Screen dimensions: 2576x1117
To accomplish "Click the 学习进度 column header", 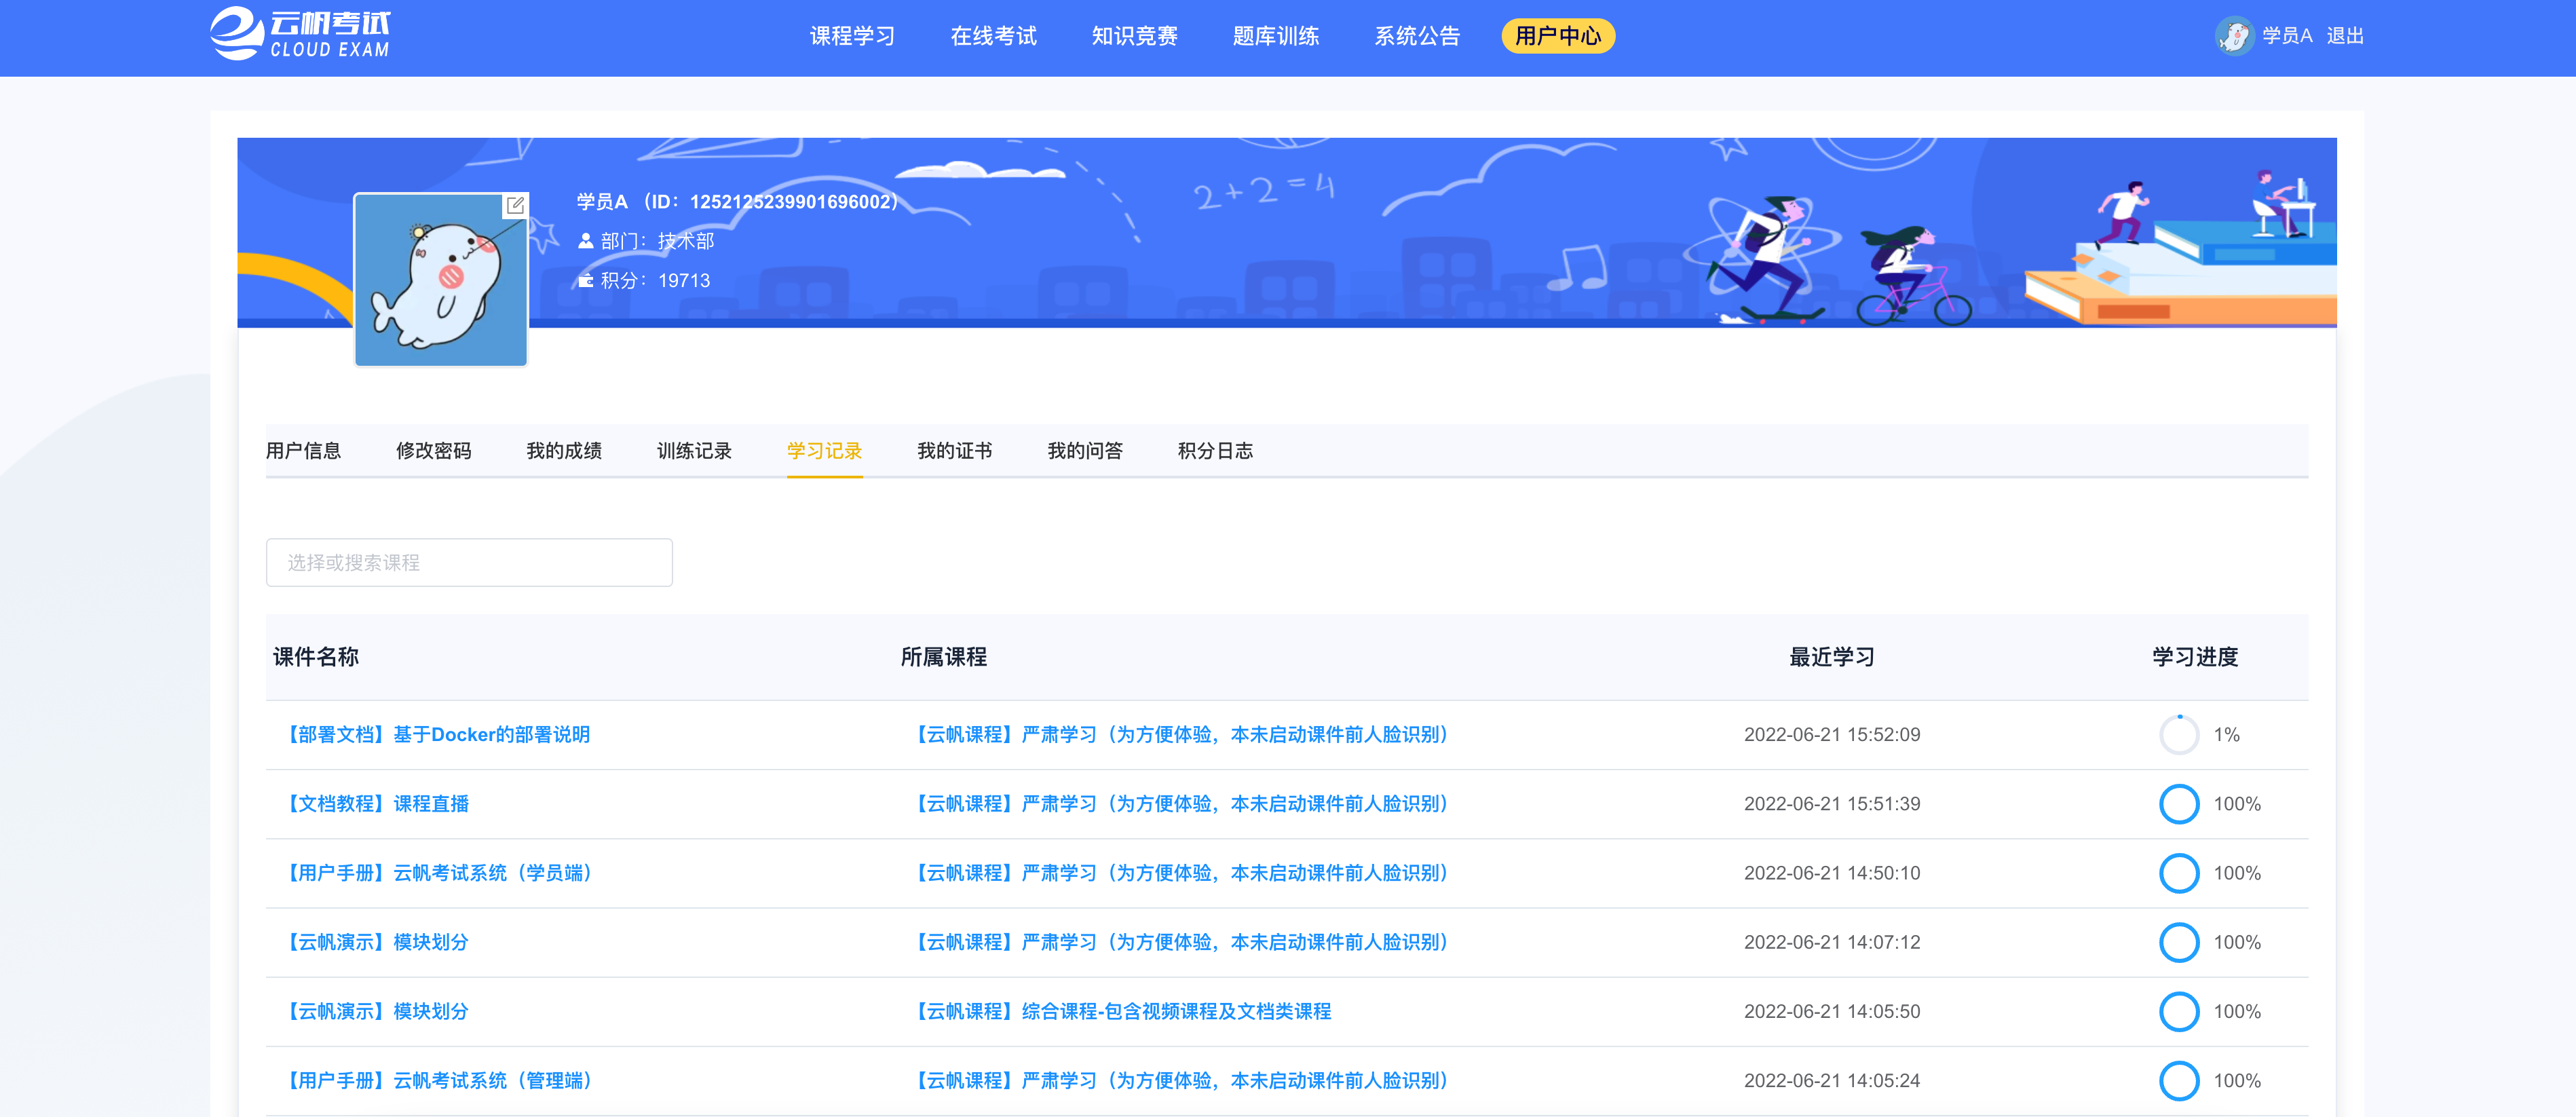I will click(2195, 657).
